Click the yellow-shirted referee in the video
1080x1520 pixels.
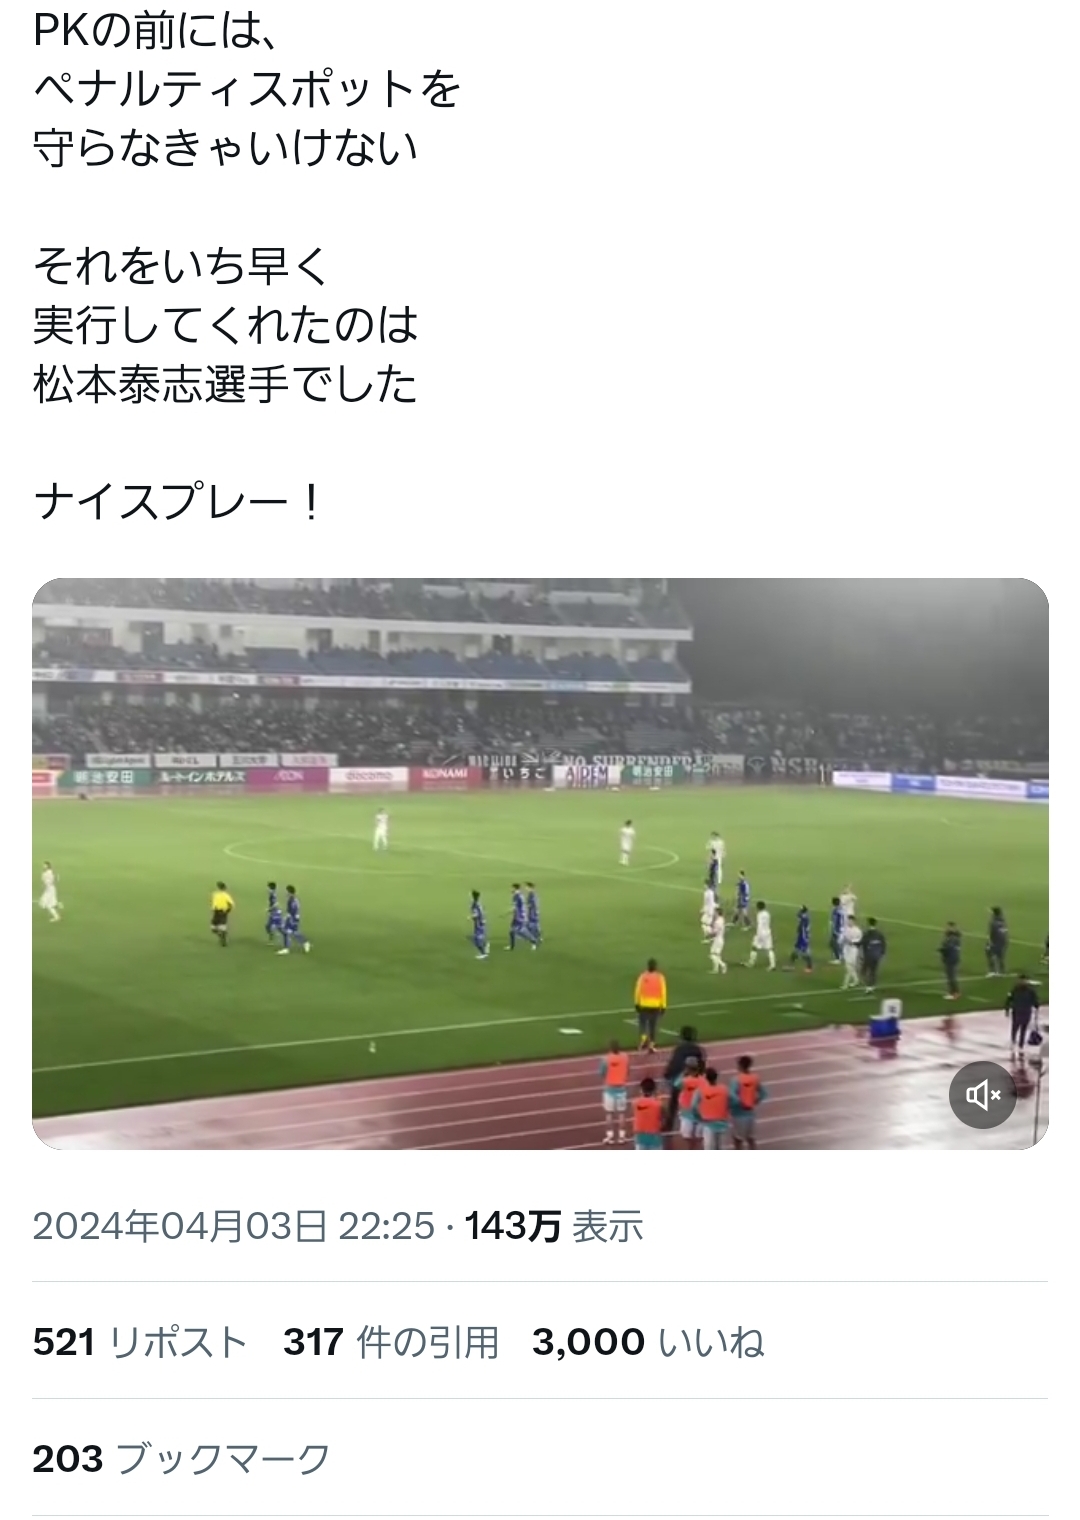(x=220, y=913)
